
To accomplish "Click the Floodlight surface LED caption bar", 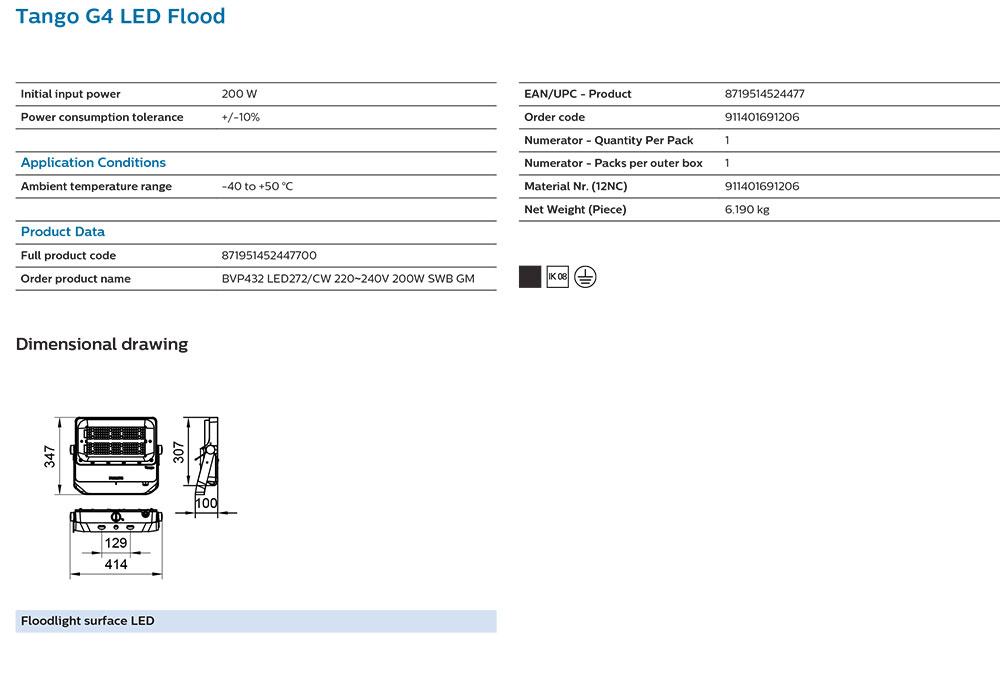I will pos(256,621).
